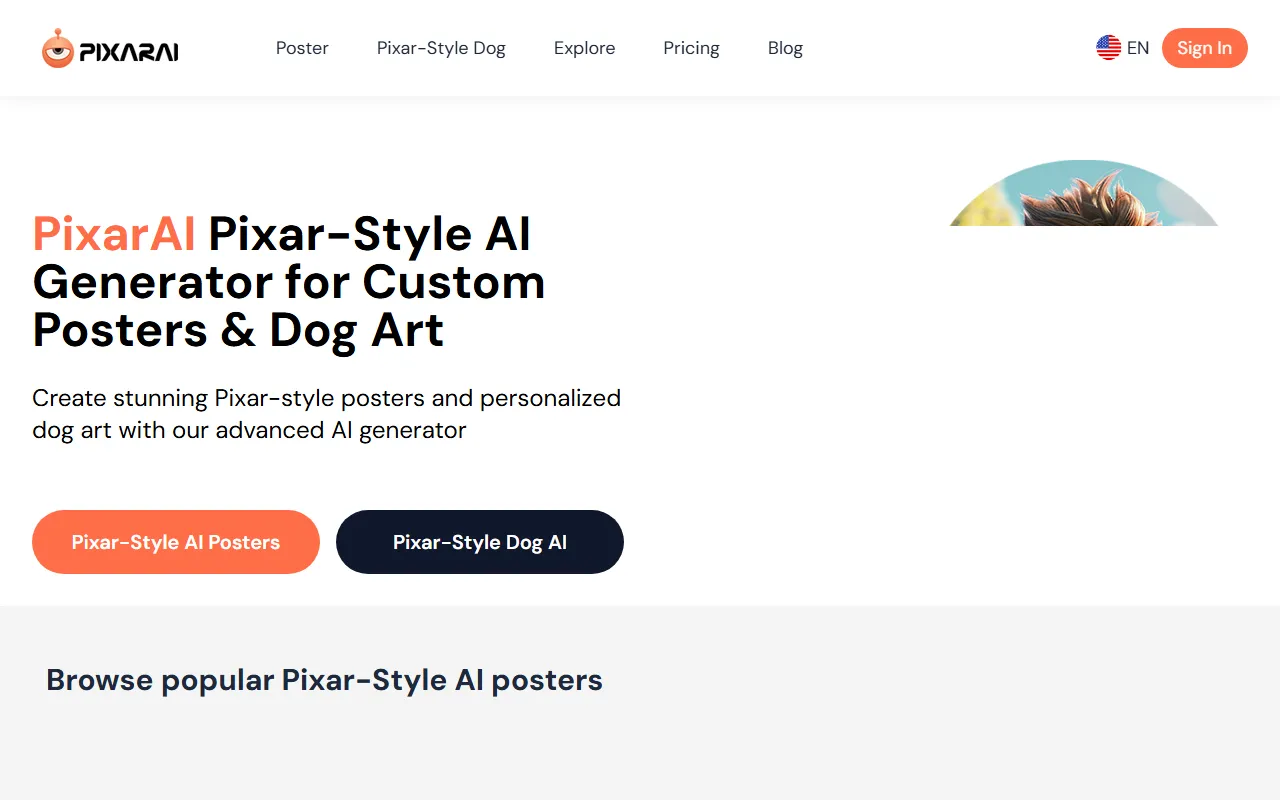
Task: Click the 'Create stunning Pixar-style posters' subtitle line
Action: 326,398
